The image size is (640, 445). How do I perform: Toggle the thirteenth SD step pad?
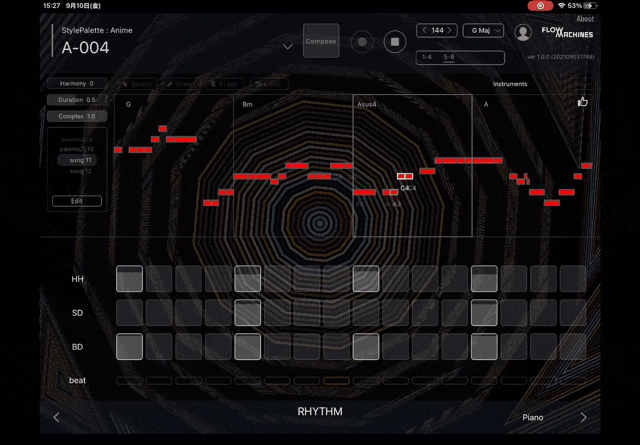point(484,313)
